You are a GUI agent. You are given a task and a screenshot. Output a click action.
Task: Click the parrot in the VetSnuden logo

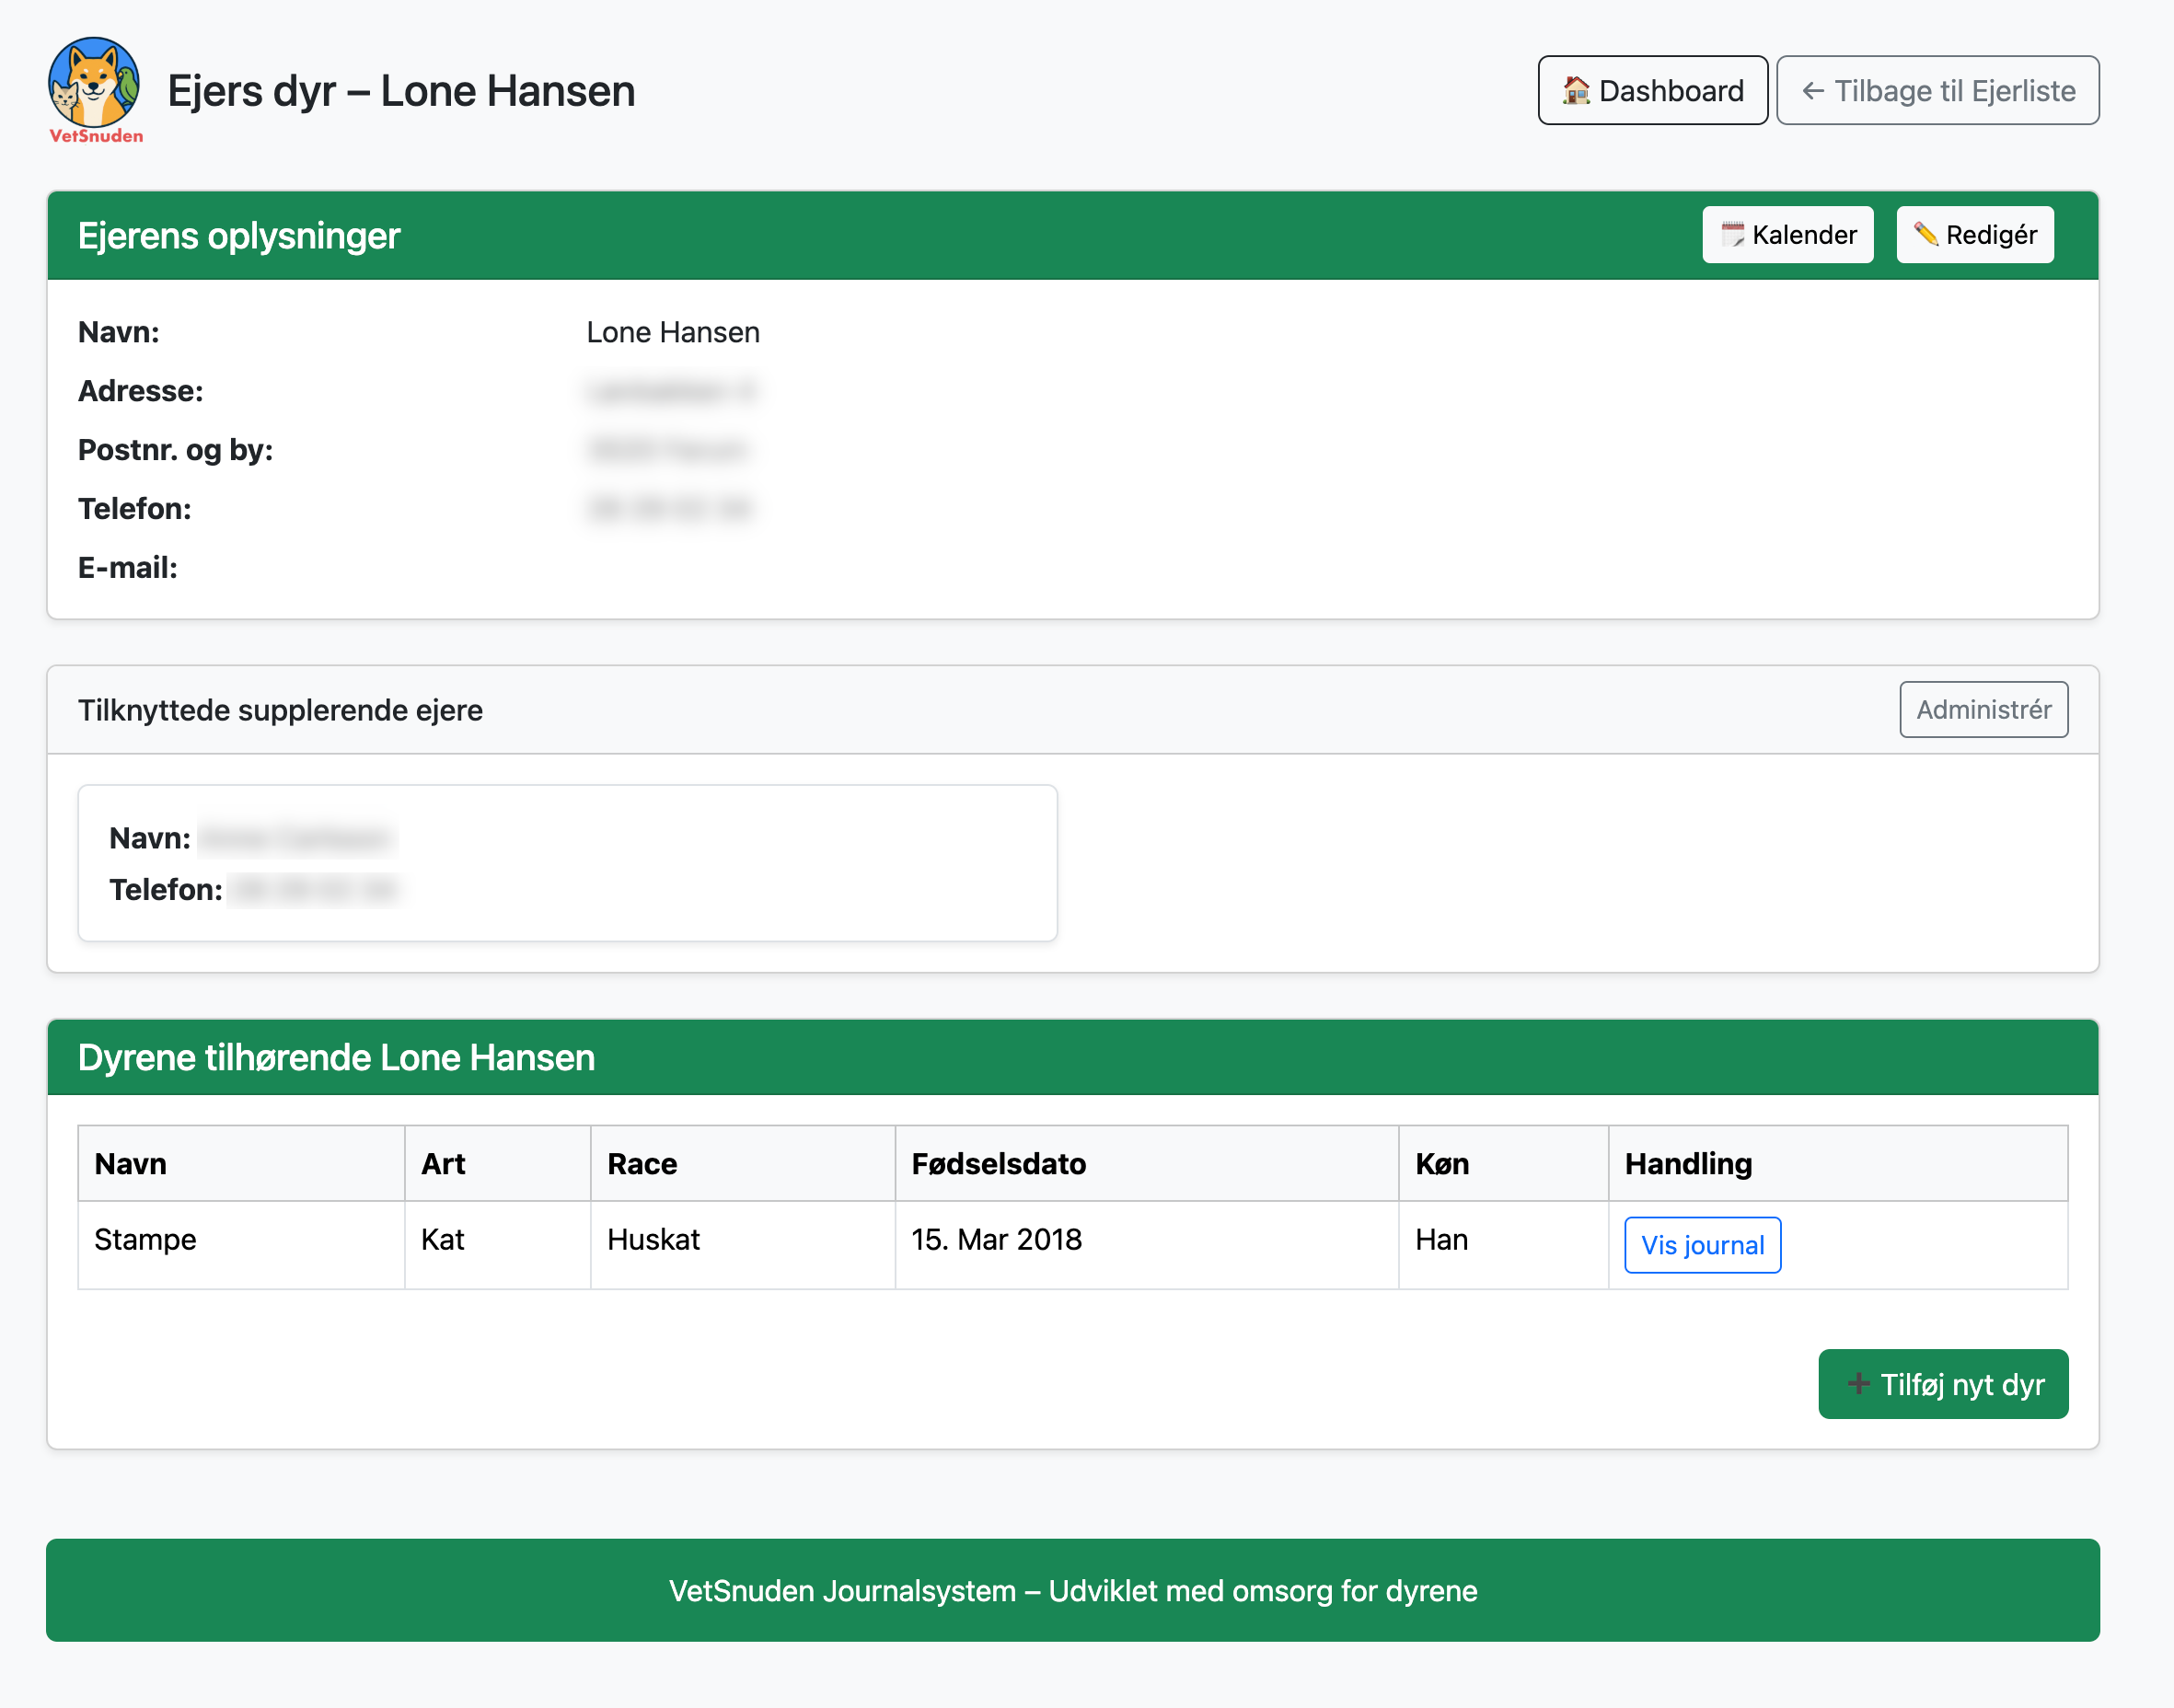(x=128, y=88)
